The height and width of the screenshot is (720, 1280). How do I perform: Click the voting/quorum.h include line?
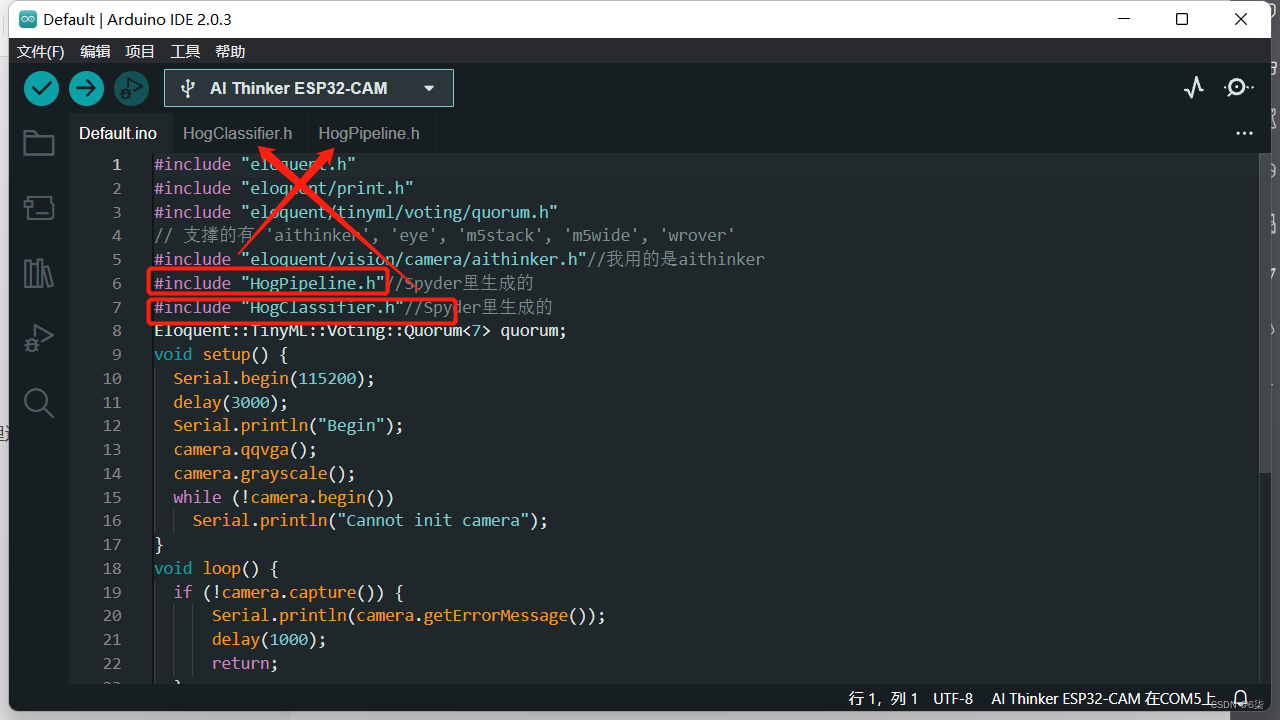(x=355, y=212)
